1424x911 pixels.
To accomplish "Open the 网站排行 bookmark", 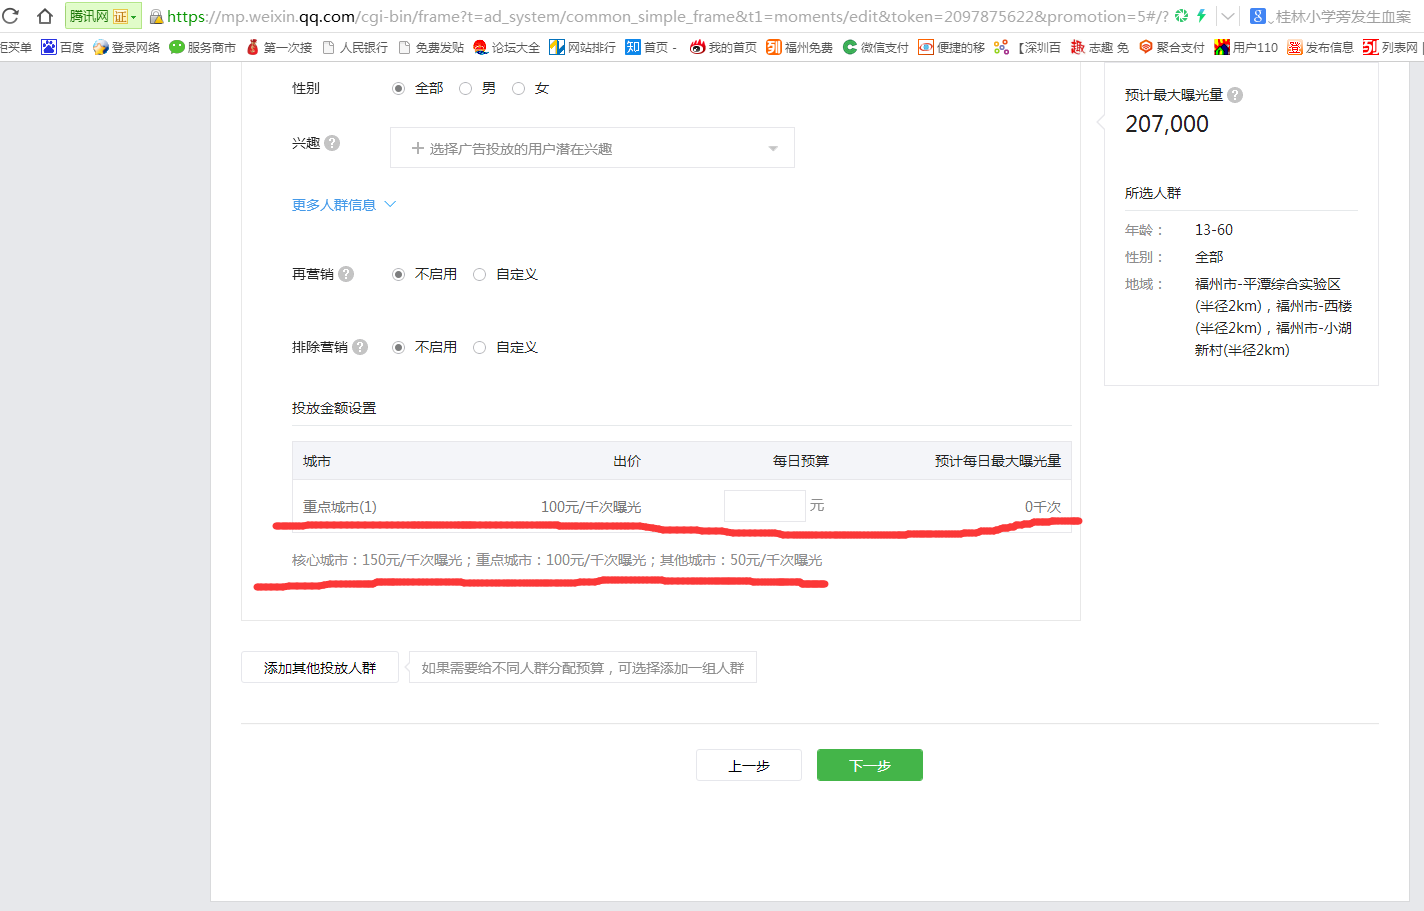I will [583, 47].
